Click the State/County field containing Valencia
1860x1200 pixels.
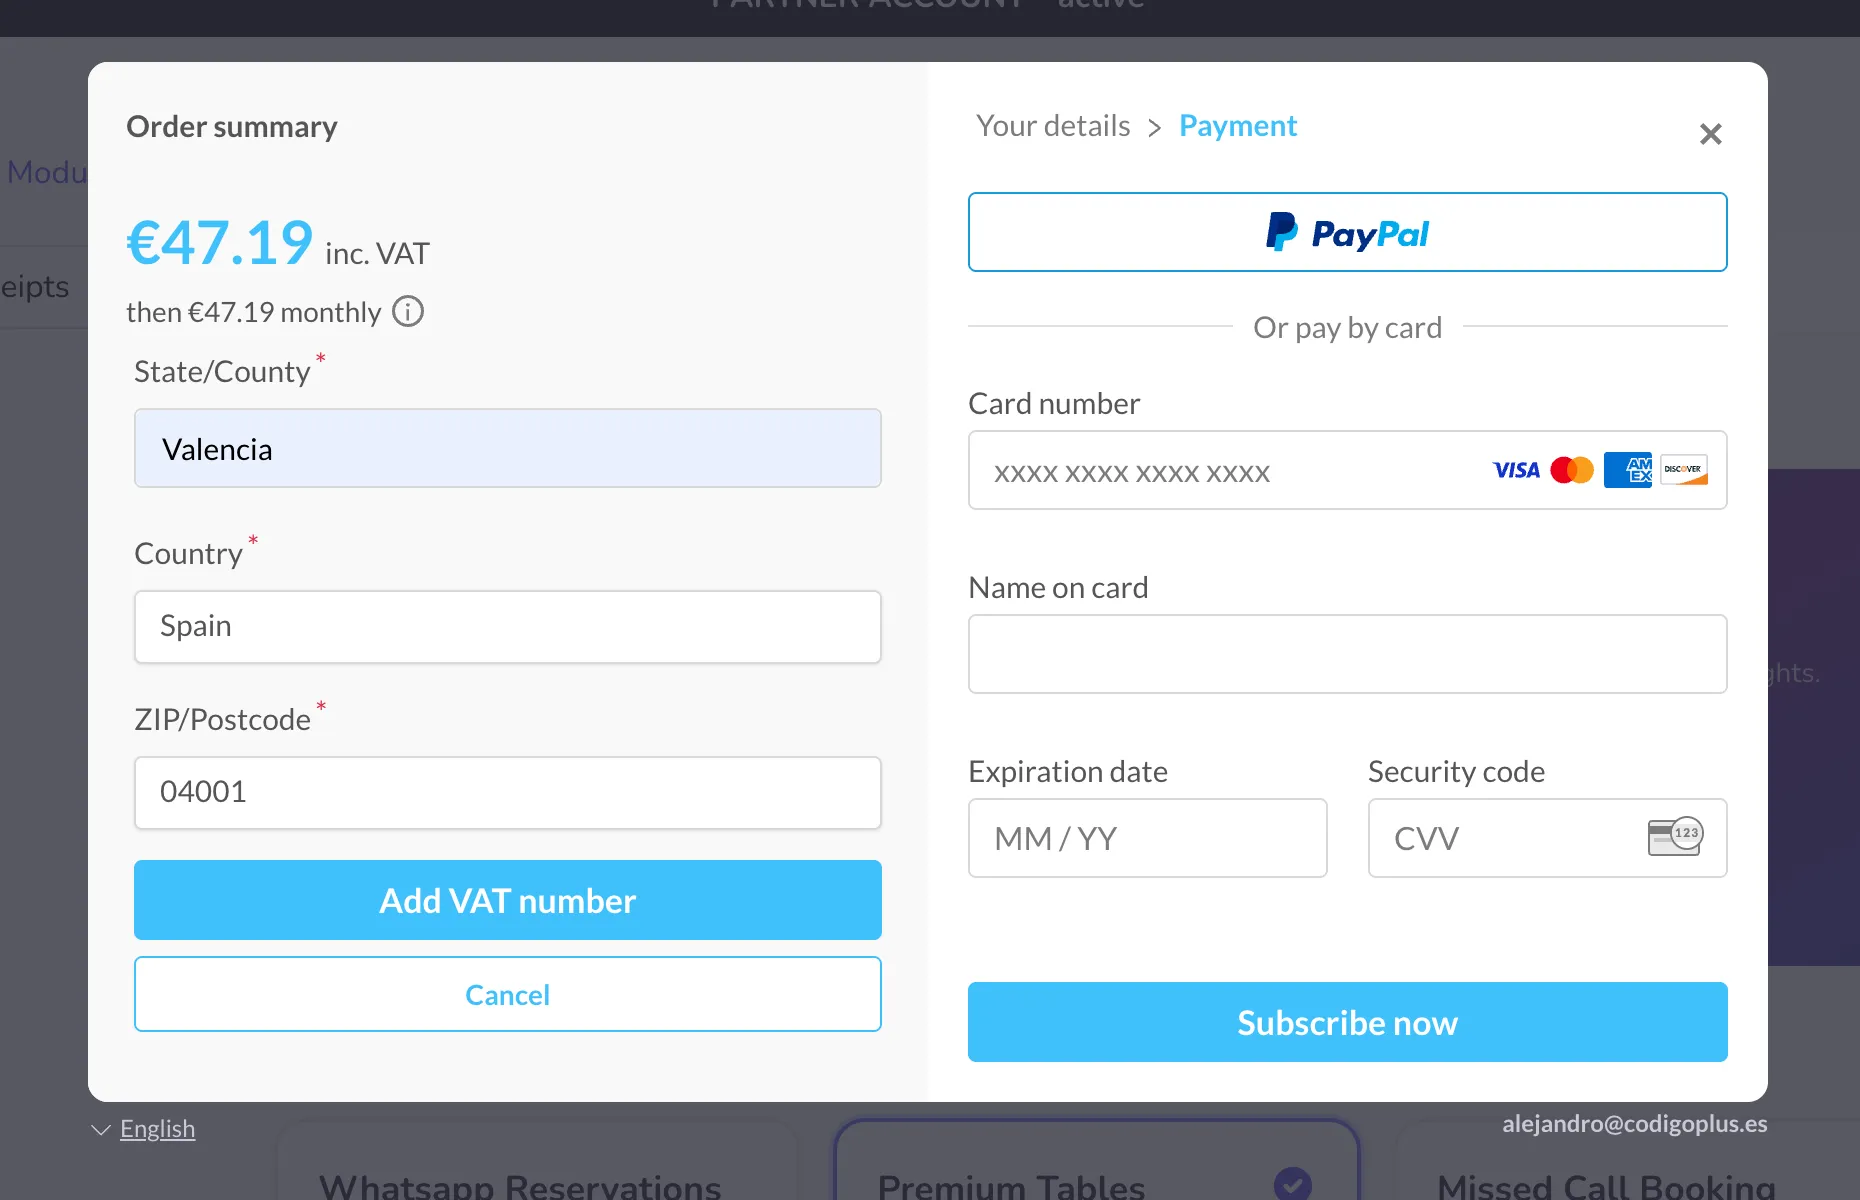[507, 449]
